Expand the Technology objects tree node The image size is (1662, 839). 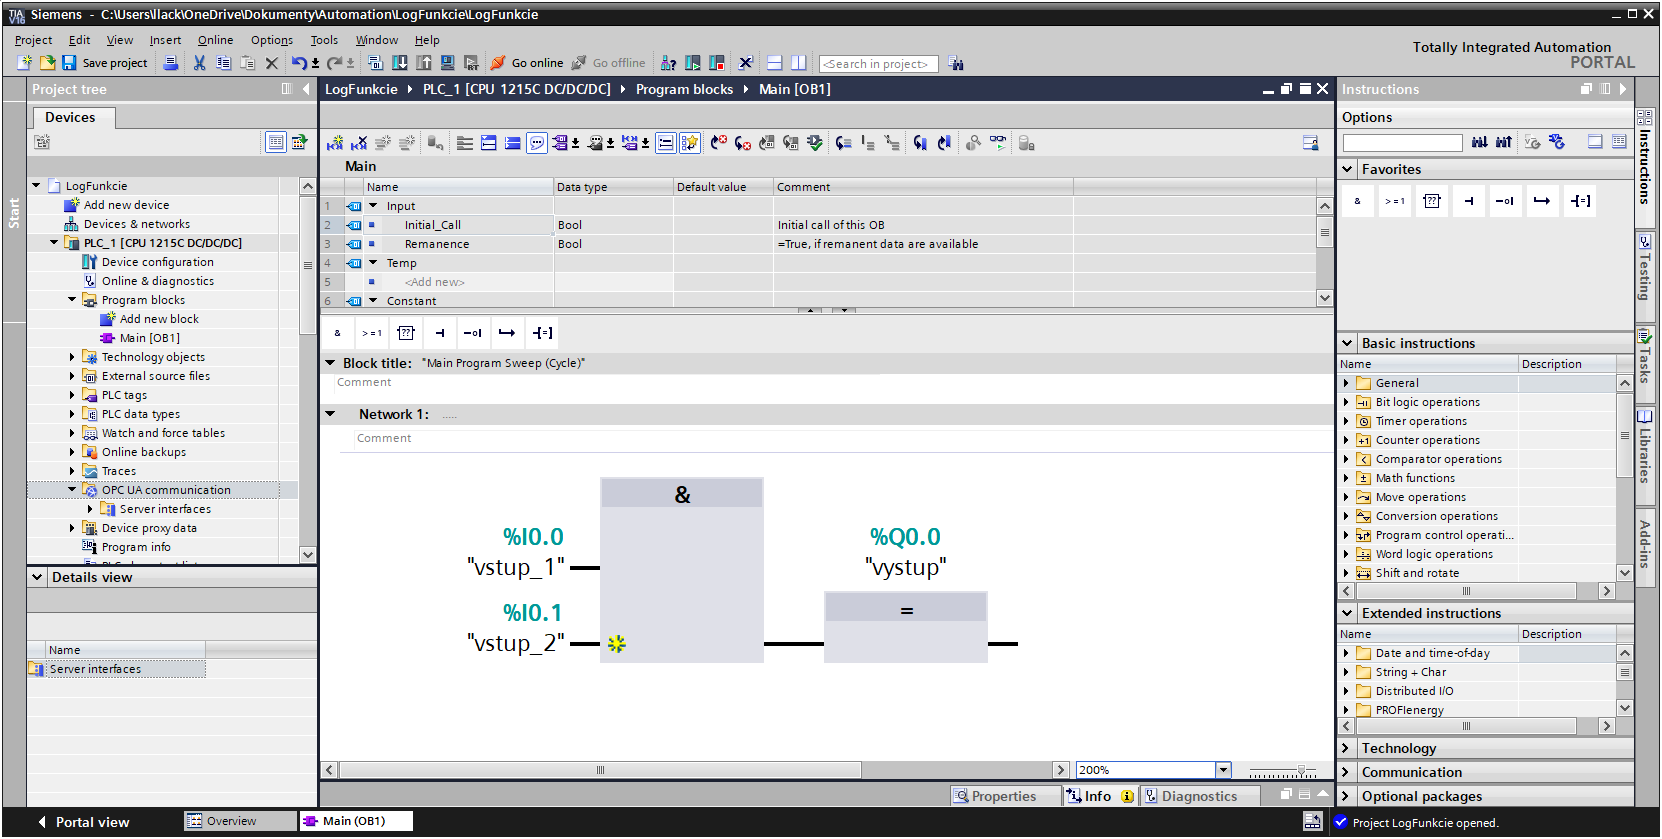coord(72,357)
